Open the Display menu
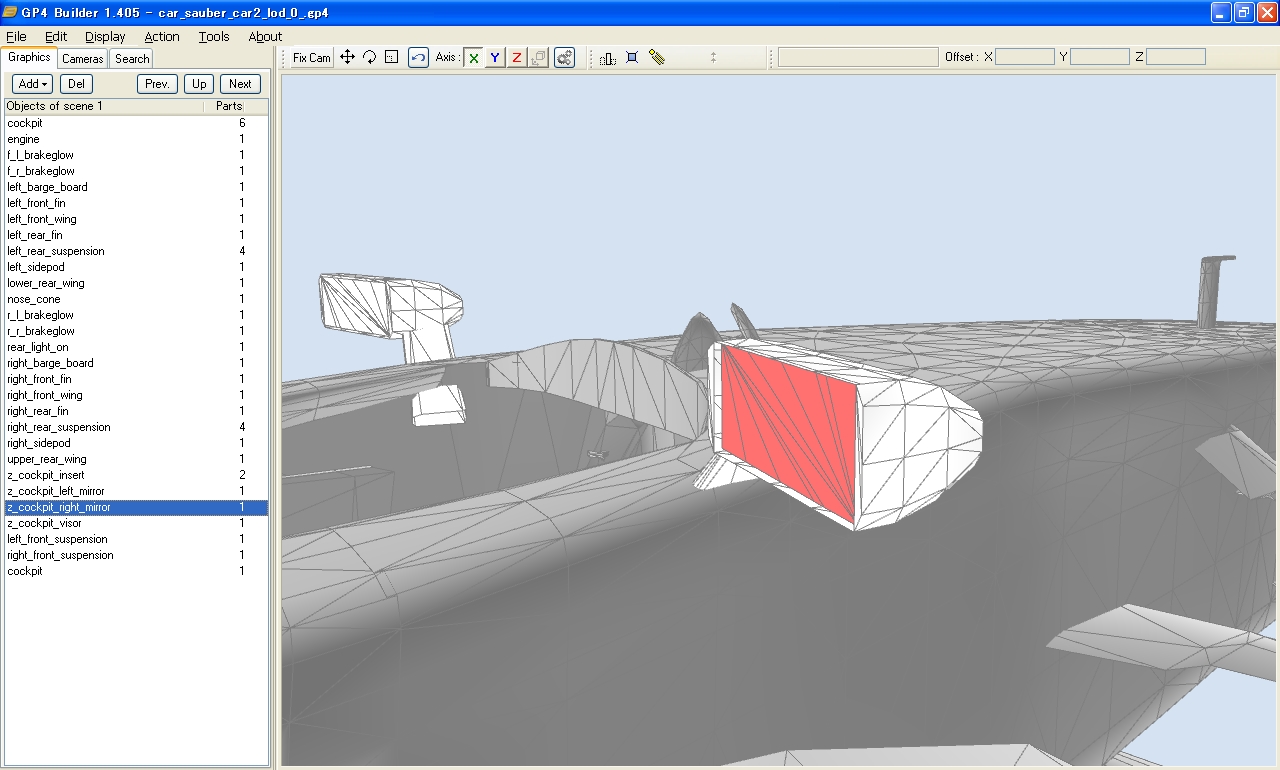 (x=105, y=36)
